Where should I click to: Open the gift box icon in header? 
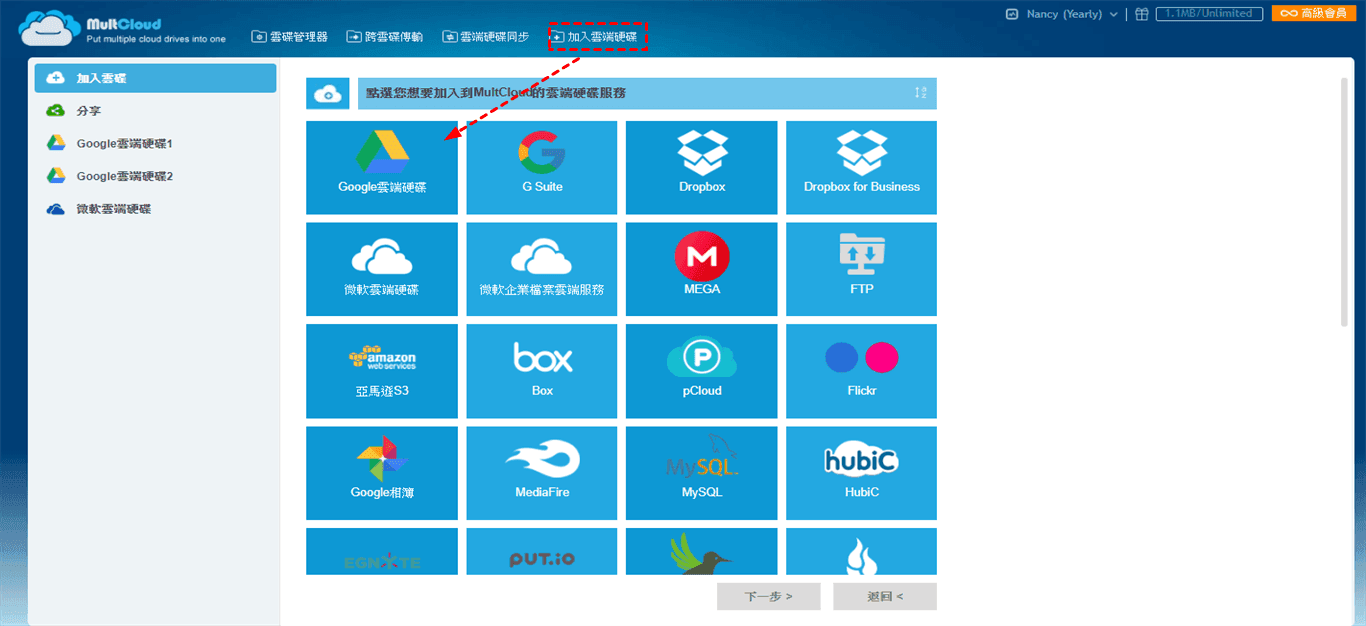1142,14
